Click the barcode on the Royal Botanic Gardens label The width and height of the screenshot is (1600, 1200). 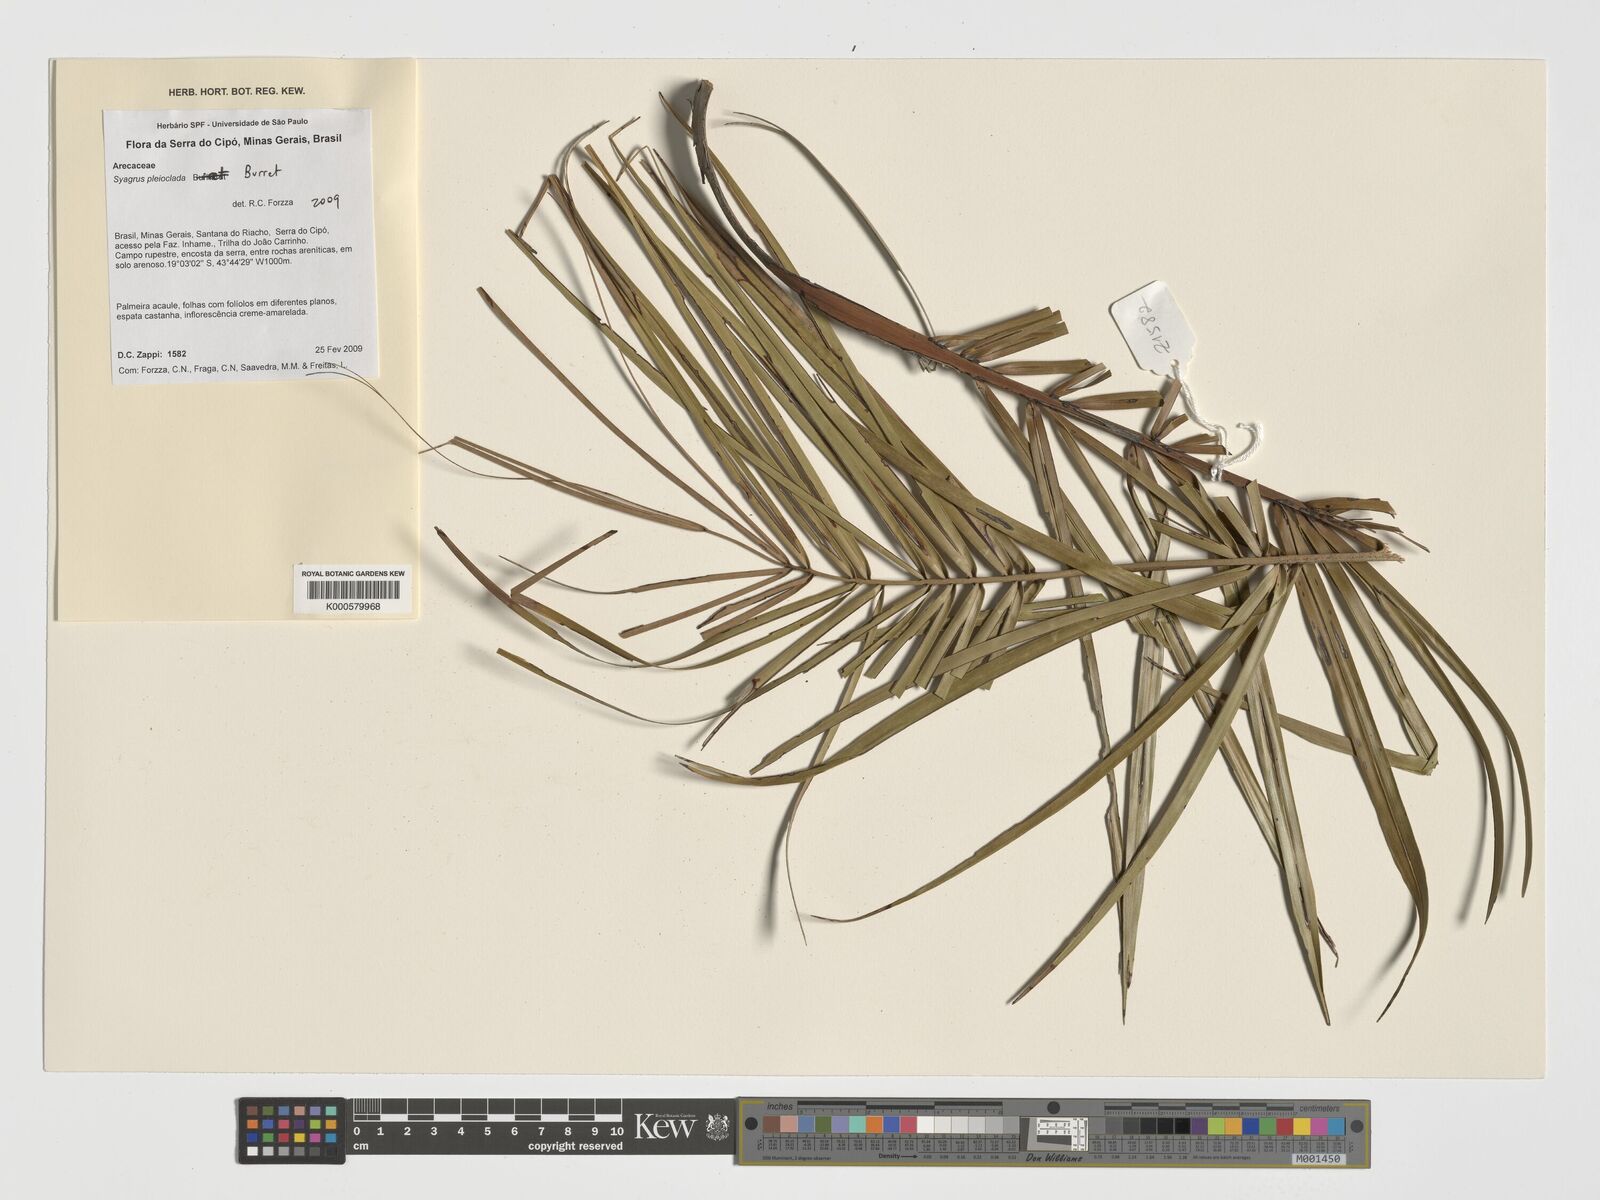(352, 590)
